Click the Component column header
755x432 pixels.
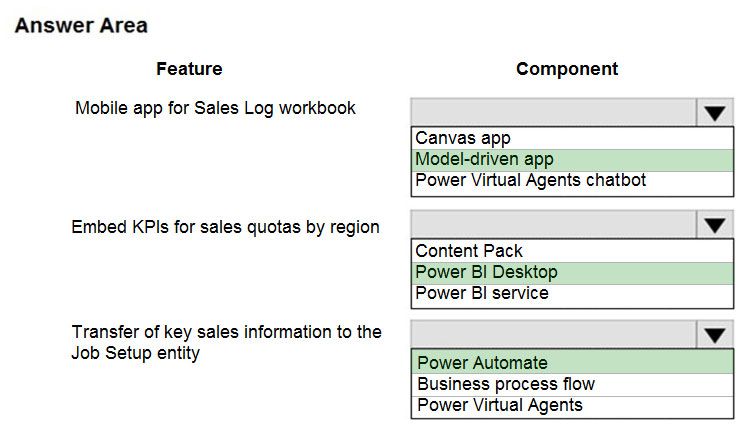click(x=567, y=69)
